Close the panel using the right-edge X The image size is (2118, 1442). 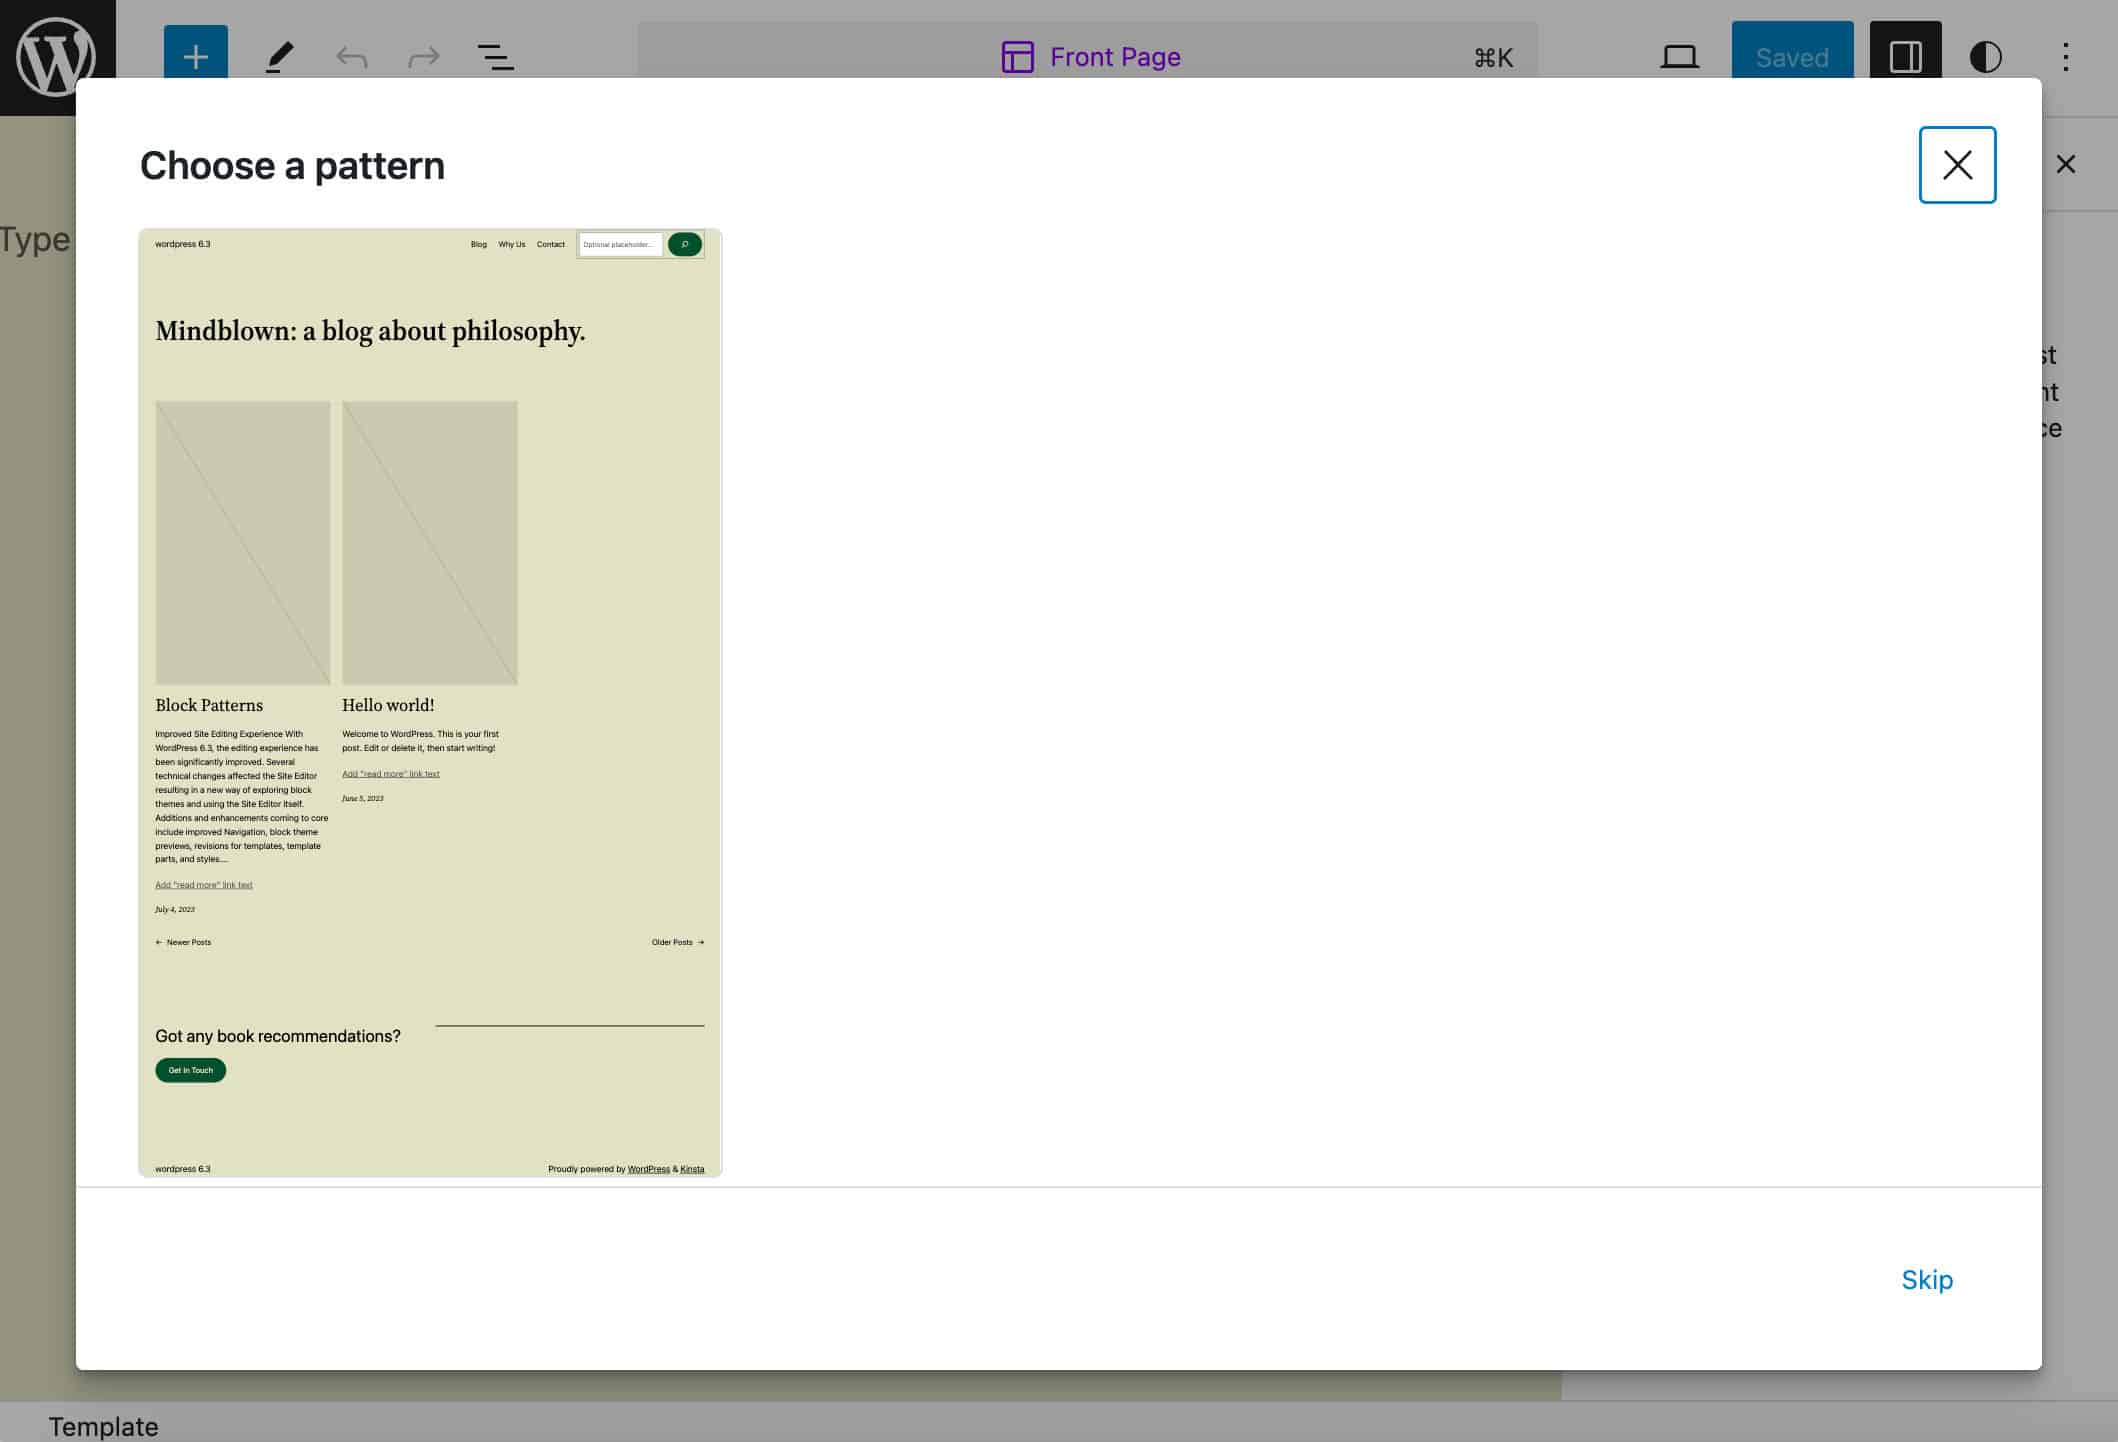click(x=2066, y=163)
